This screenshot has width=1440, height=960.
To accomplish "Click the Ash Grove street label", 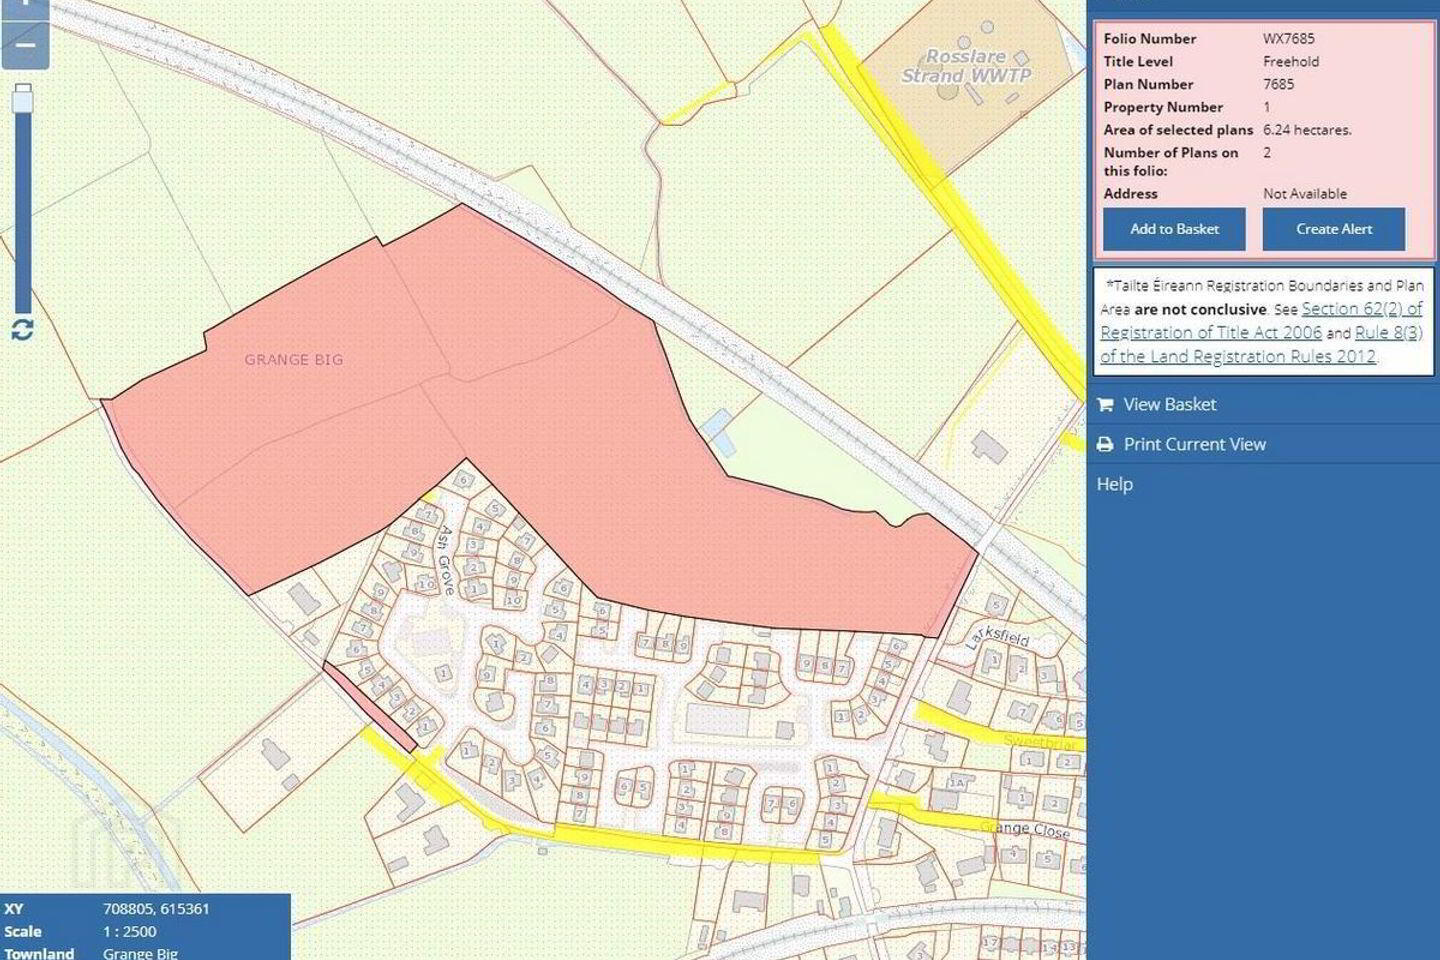I will [446, 560].
